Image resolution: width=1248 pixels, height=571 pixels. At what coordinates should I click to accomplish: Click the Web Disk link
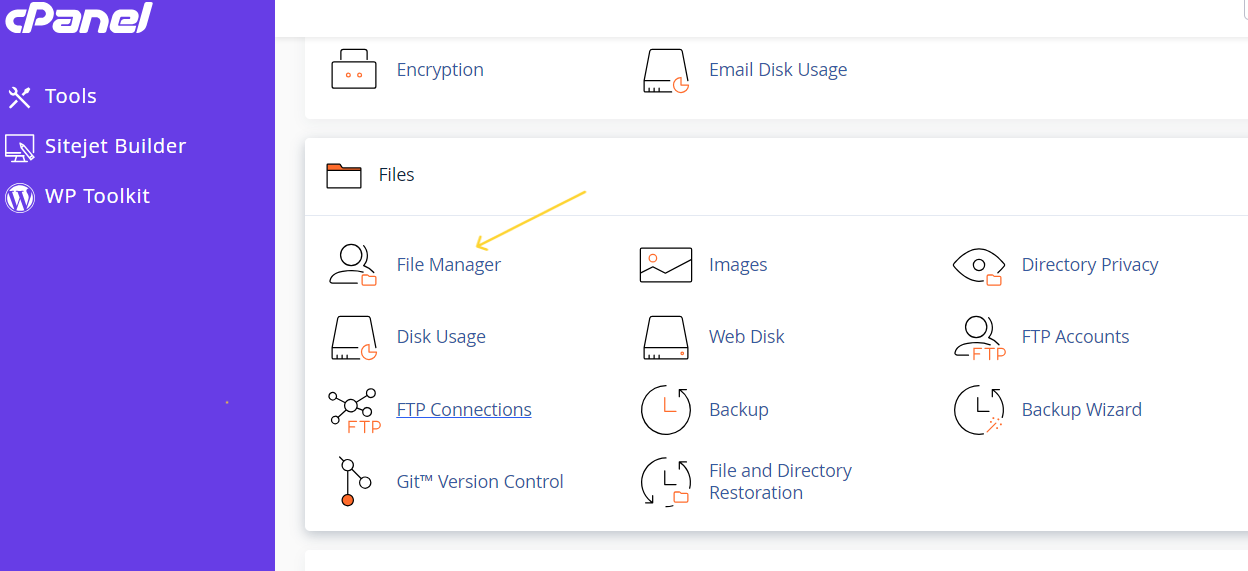pos(747,337)
